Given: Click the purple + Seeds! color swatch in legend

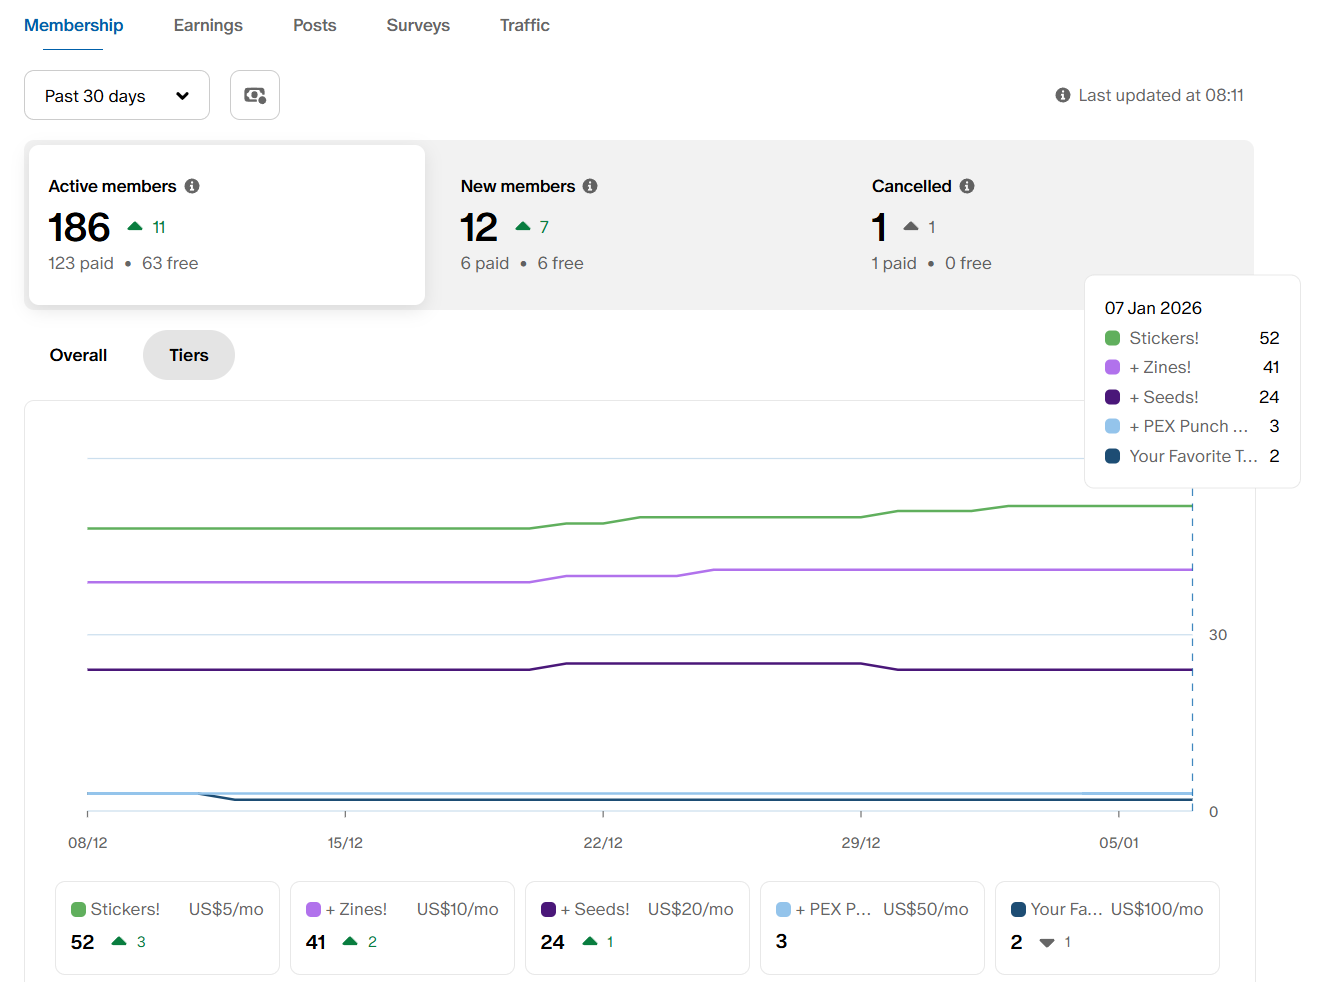Looking at the screenshot, I should coord(548,910).
